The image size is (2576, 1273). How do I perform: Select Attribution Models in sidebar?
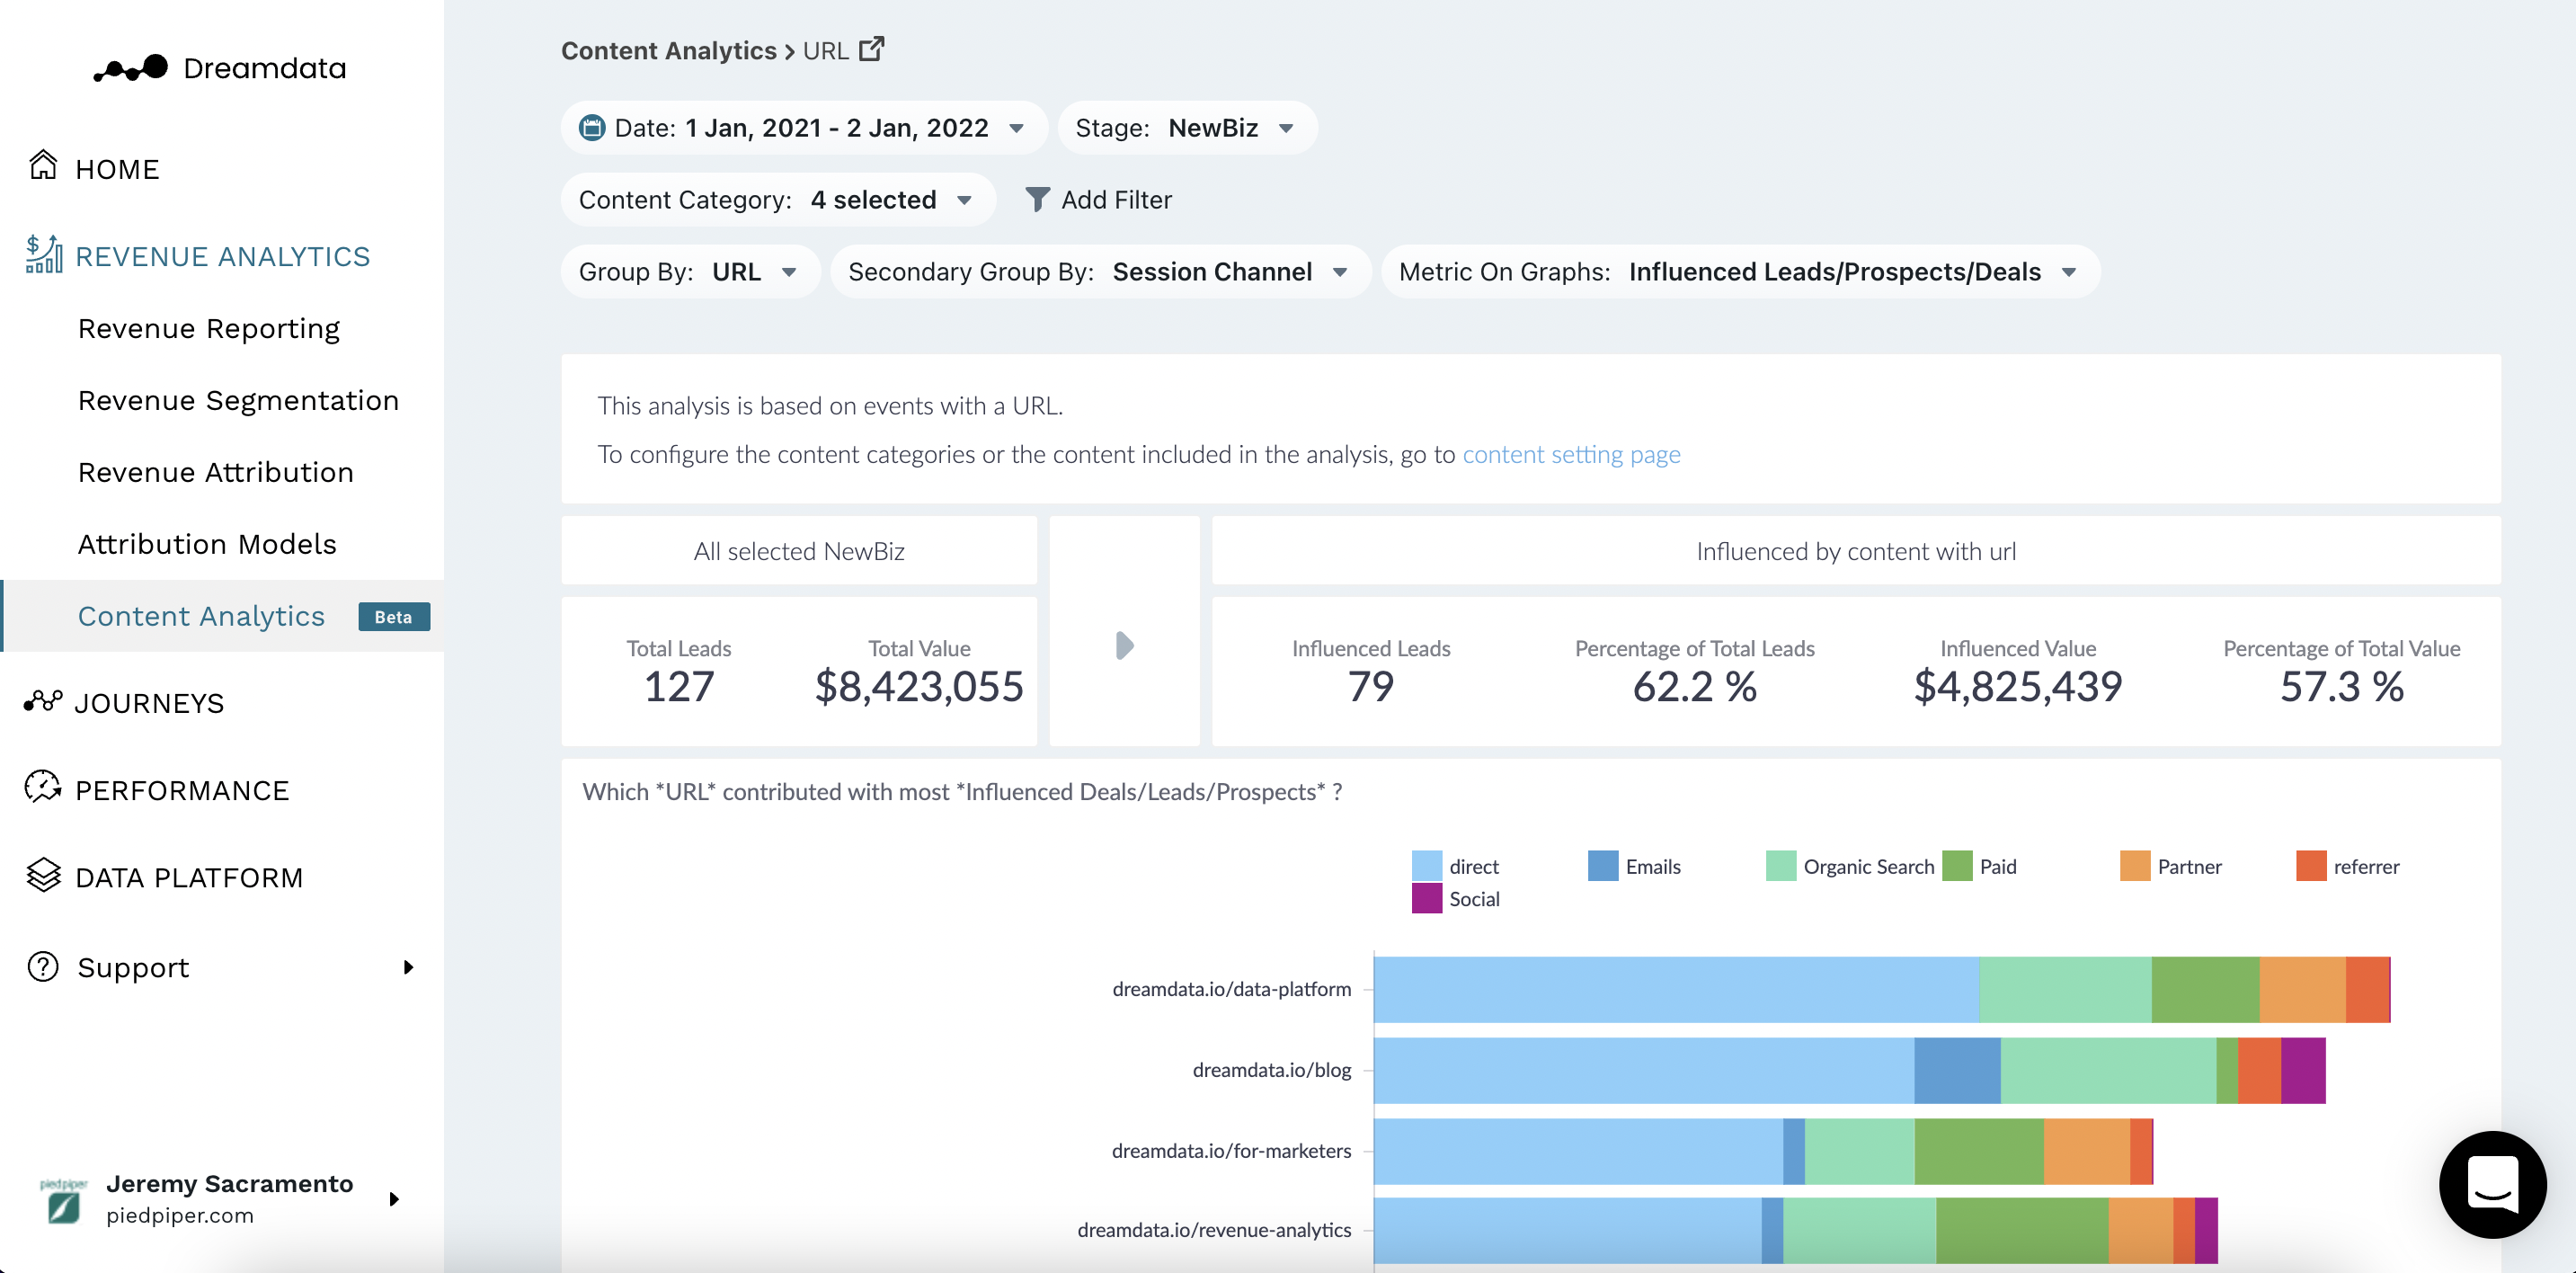click(207, 544)
